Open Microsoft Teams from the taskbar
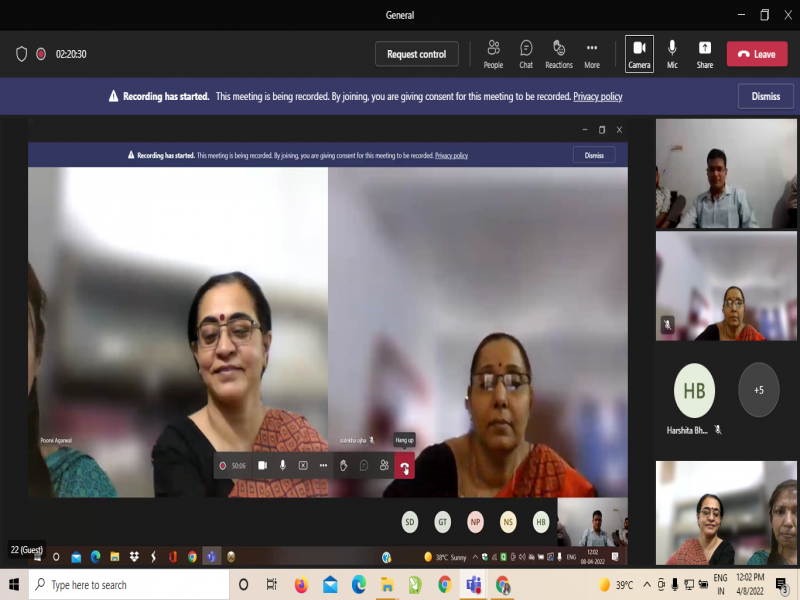The width and height of the screenshot is (800, 600). point(474,585)
